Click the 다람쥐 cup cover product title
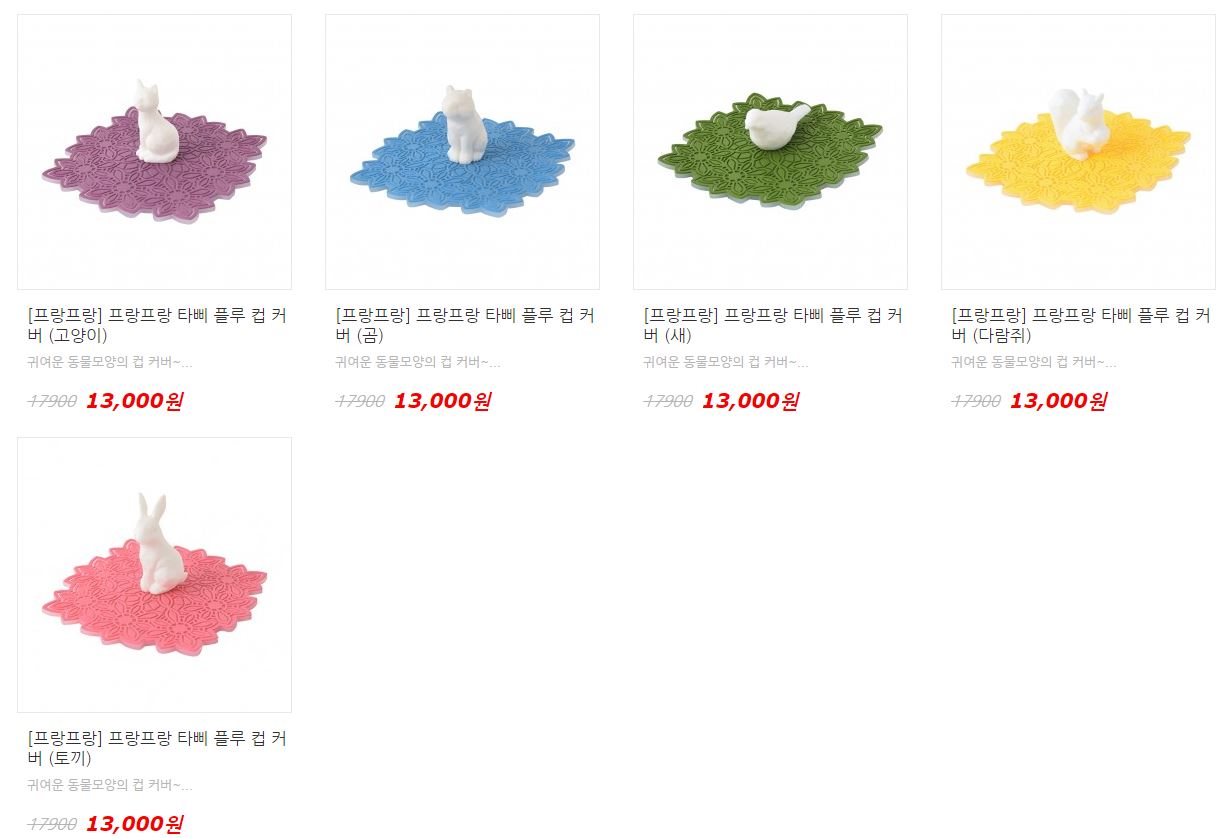Image resolution: width=1220 pixels, height=838 pixels. click(1081, 326)
